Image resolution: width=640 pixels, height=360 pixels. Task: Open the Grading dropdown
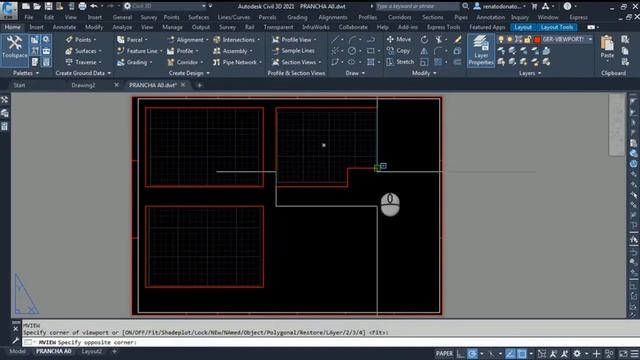click(x=135, y=62)
